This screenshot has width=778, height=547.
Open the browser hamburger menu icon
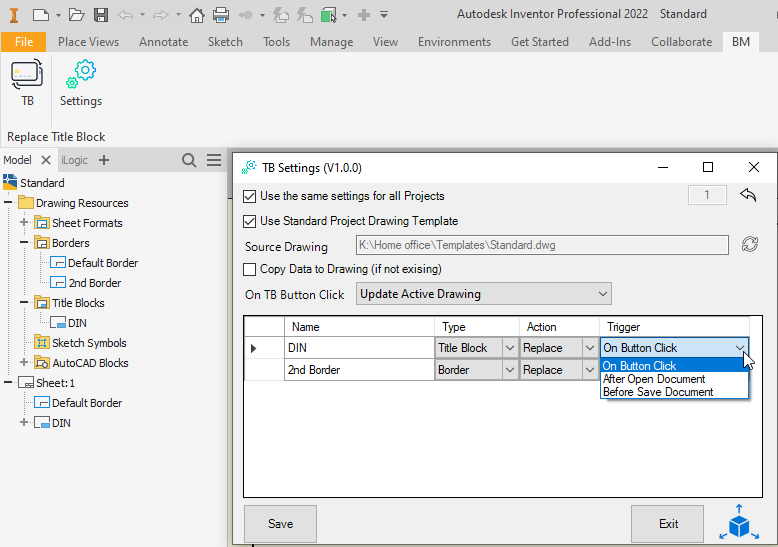tap(214, 160)
